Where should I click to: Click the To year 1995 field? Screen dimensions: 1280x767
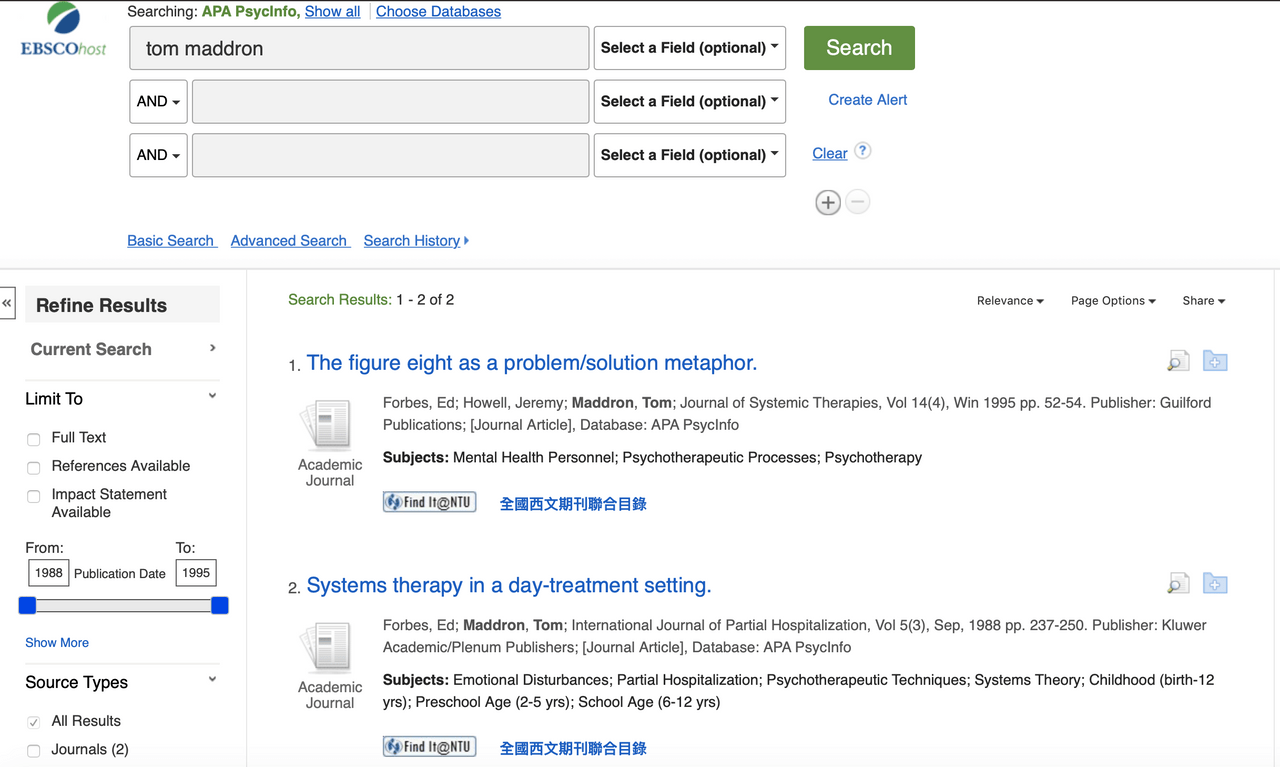pyautogui.click(x=196, y=573)
